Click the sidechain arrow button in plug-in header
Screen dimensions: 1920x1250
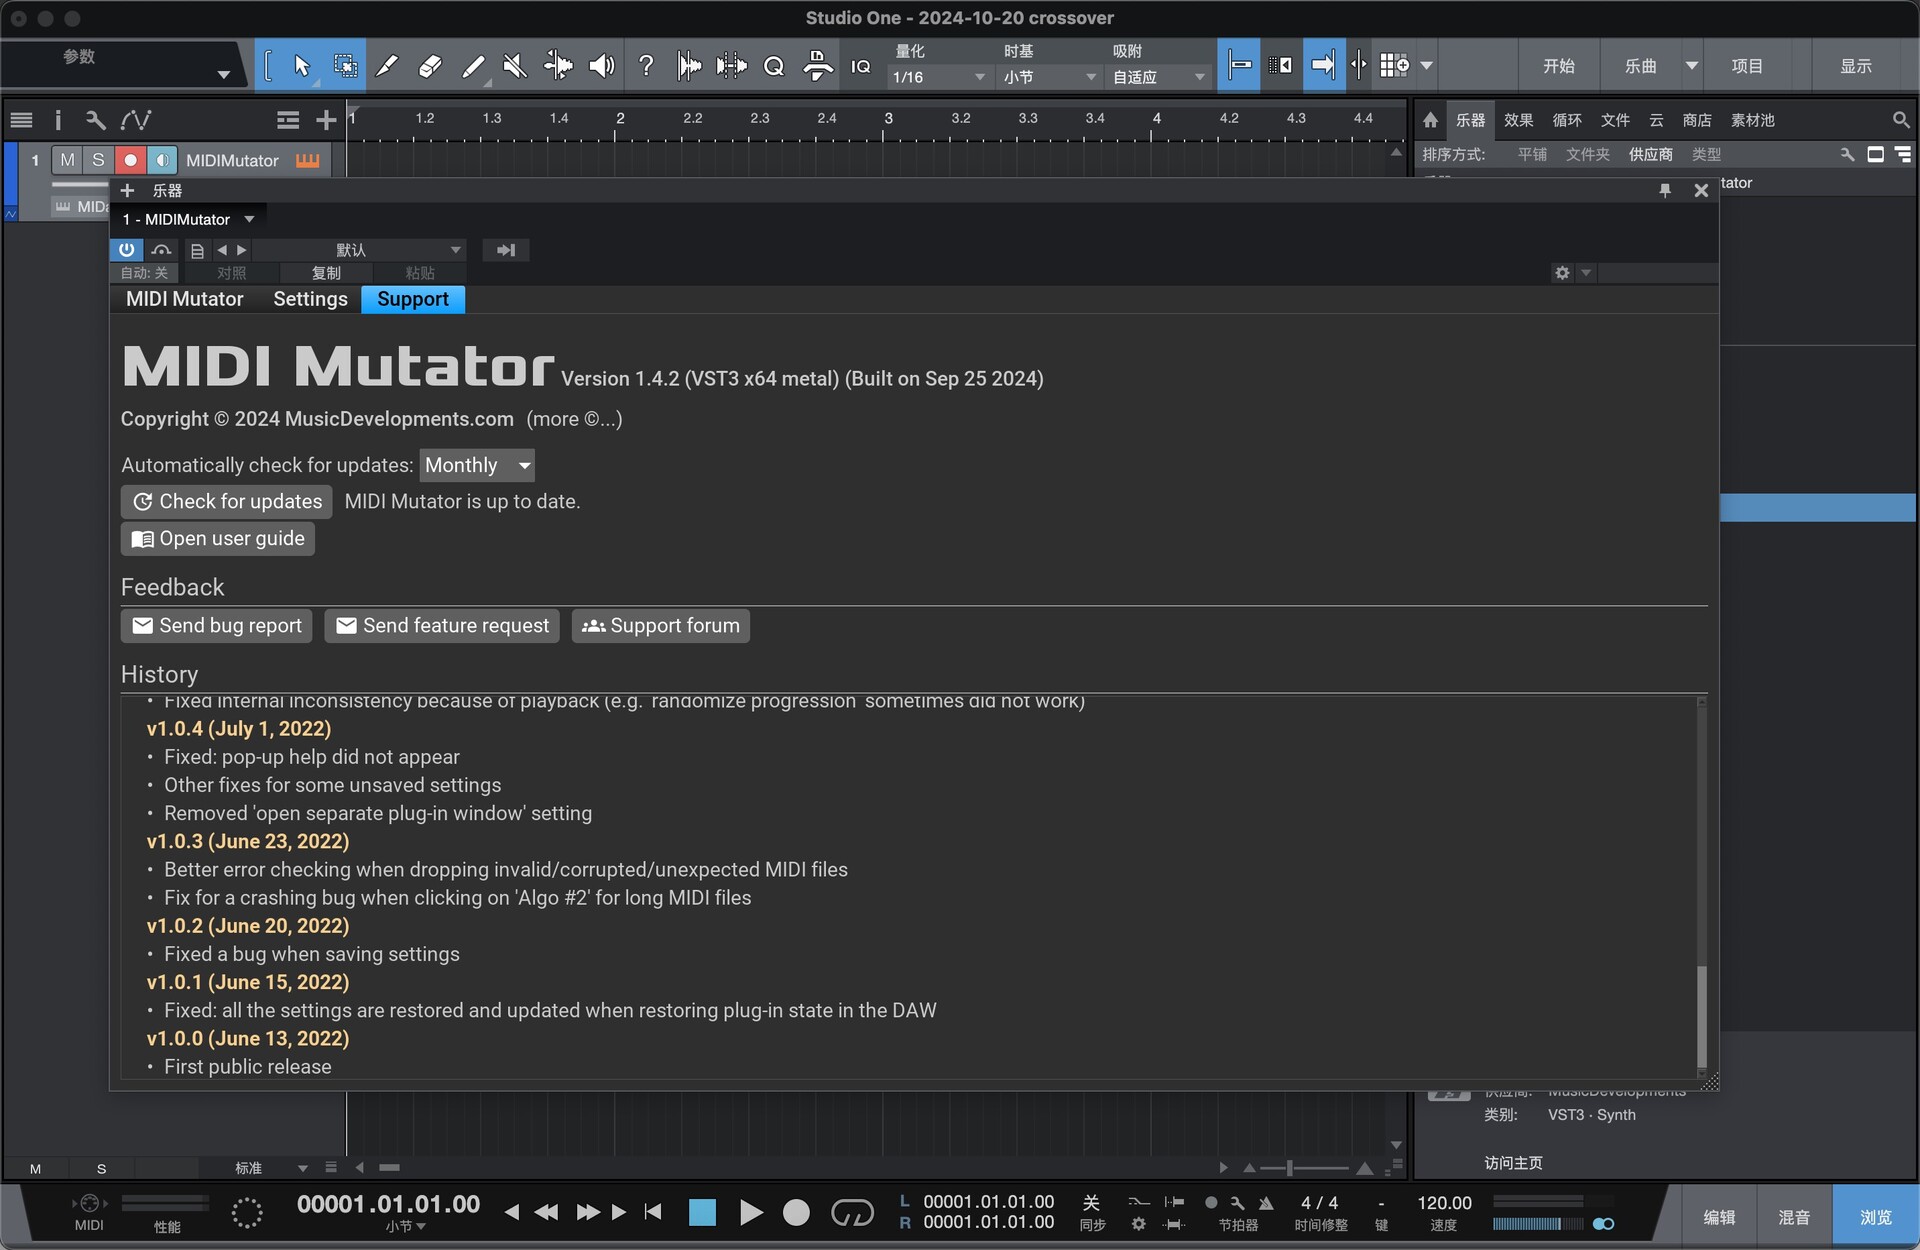(x=506, y=250)
